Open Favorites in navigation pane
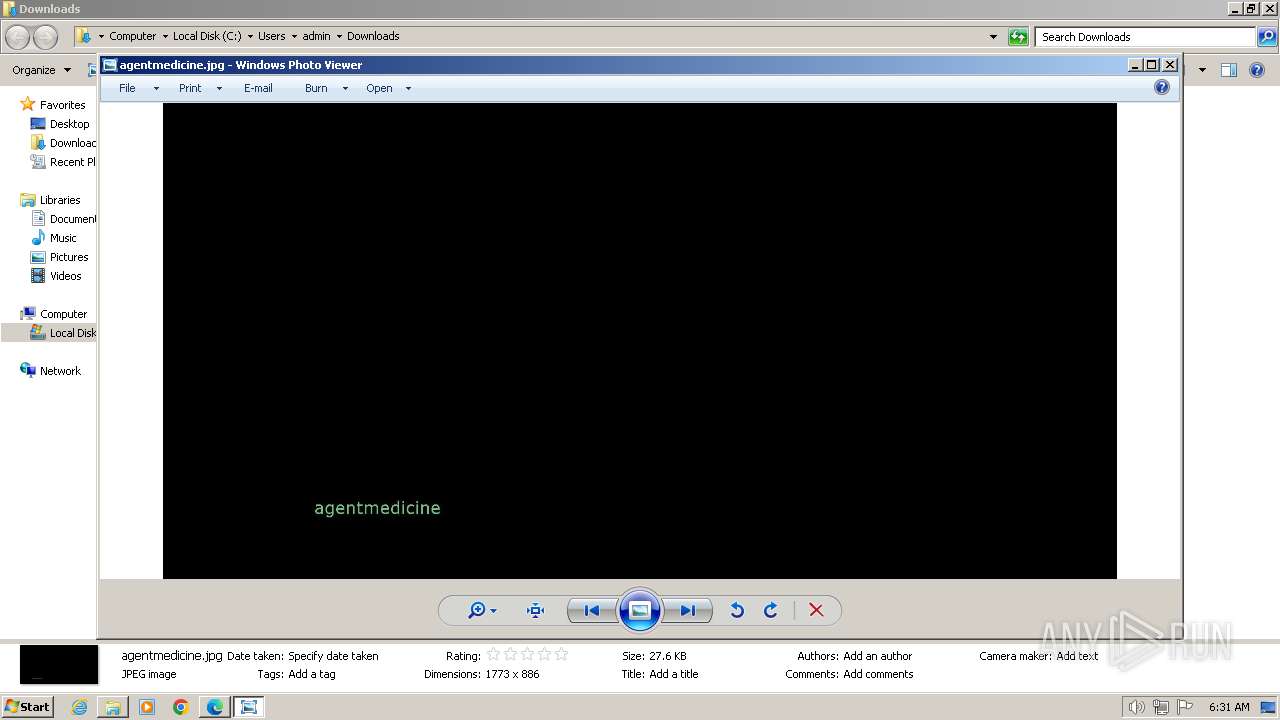The height and width of the screenshot is (720, 1280). 62,105
